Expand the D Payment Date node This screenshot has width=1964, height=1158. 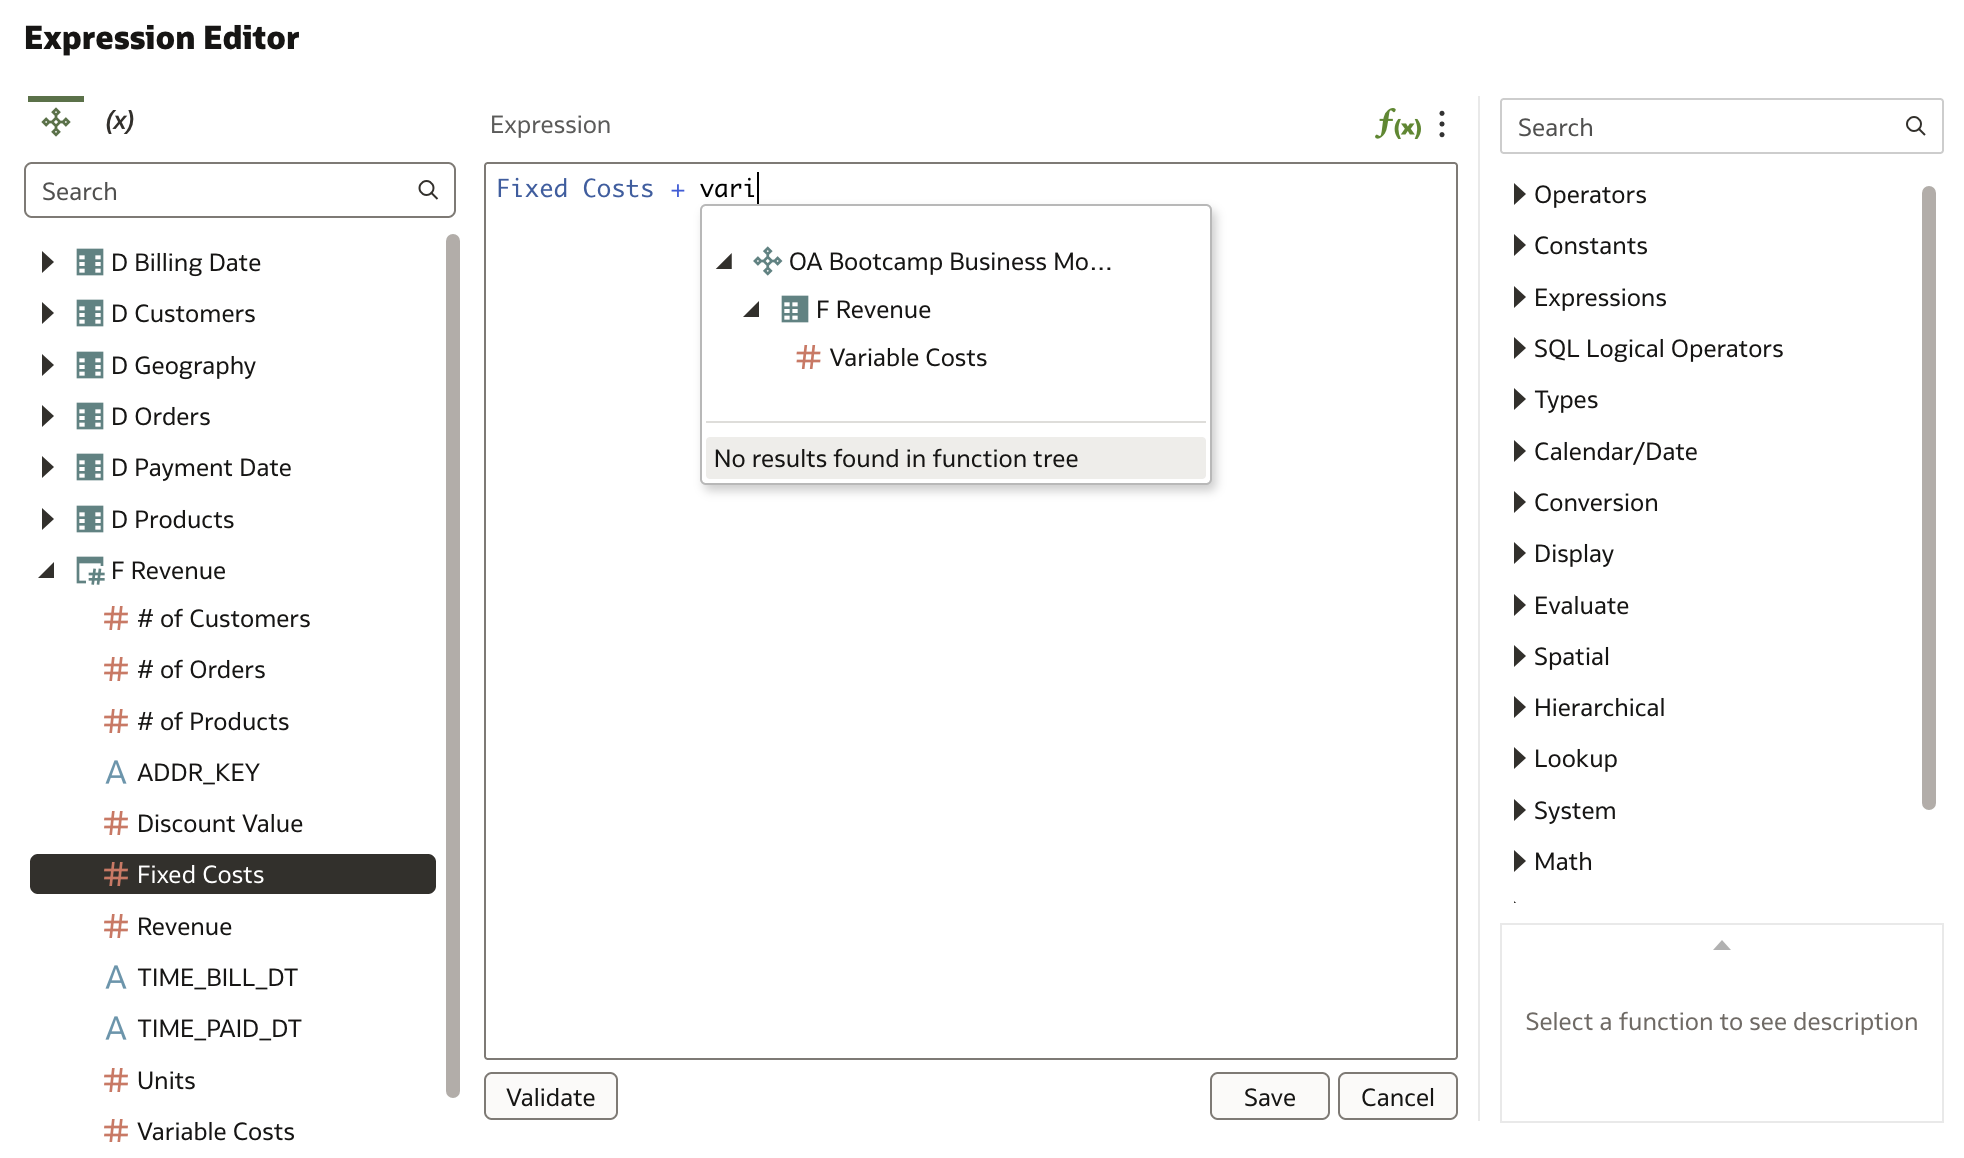(x=47, y=467)
